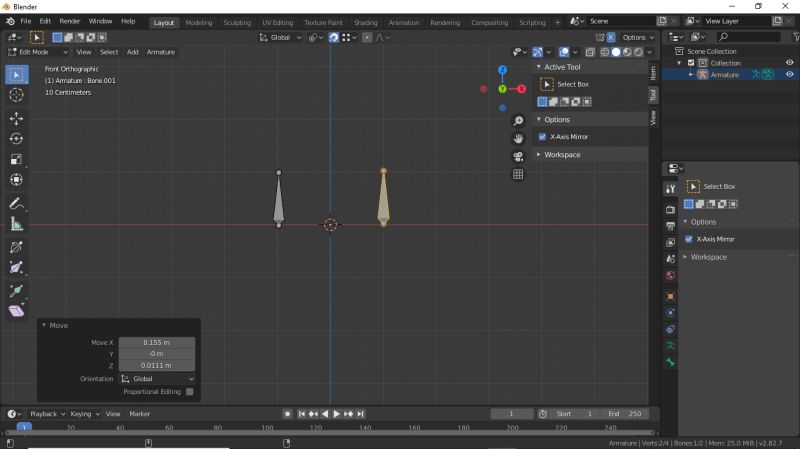The width and height of the screenshot is (800, 449).
Task: Select the Extrude tool
Action: pos(16,291)
